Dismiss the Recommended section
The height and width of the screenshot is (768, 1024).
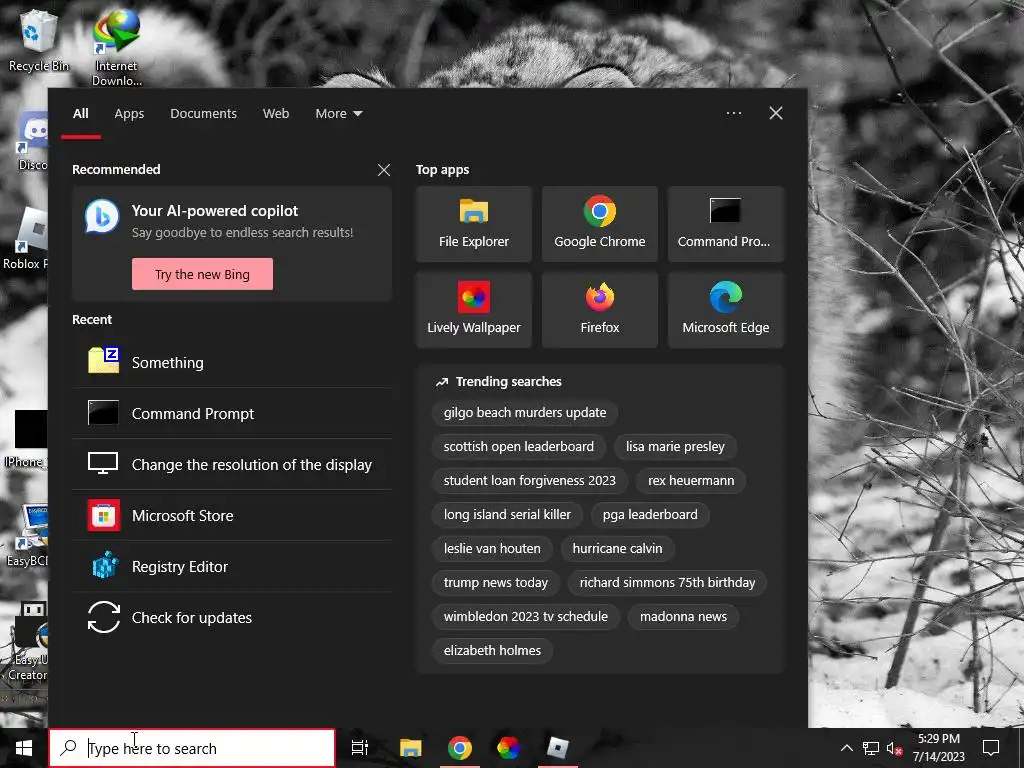pos(384,170)
